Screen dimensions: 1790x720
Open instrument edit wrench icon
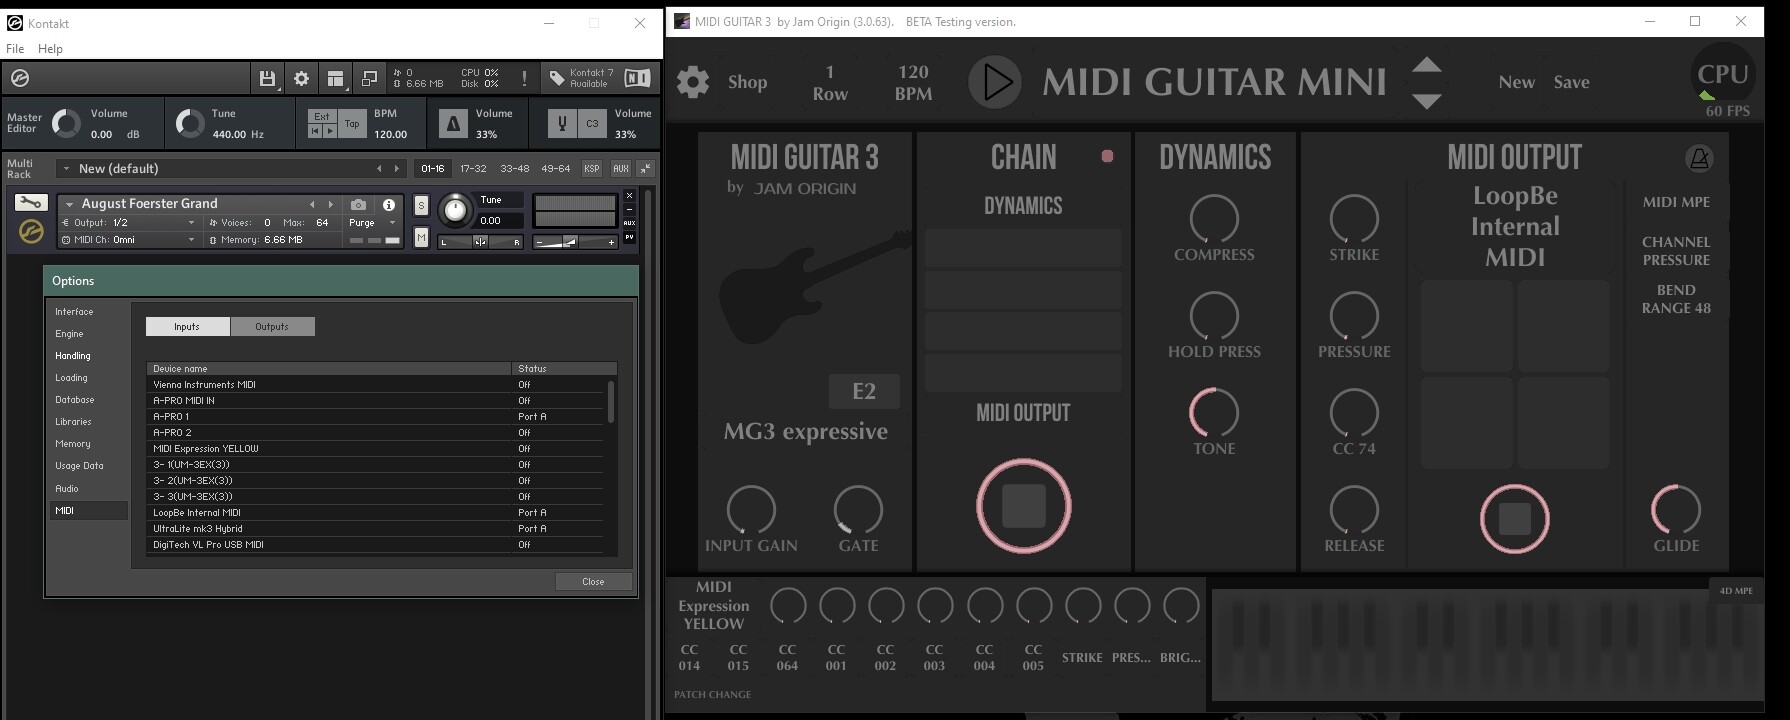coord(31,203)
